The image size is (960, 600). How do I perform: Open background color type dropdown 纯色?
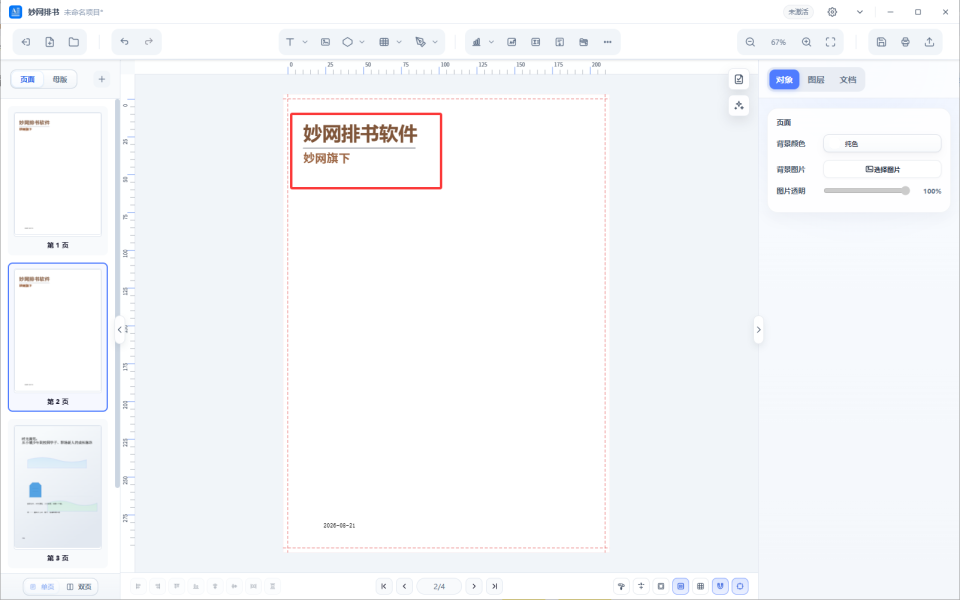pos(882,143)
